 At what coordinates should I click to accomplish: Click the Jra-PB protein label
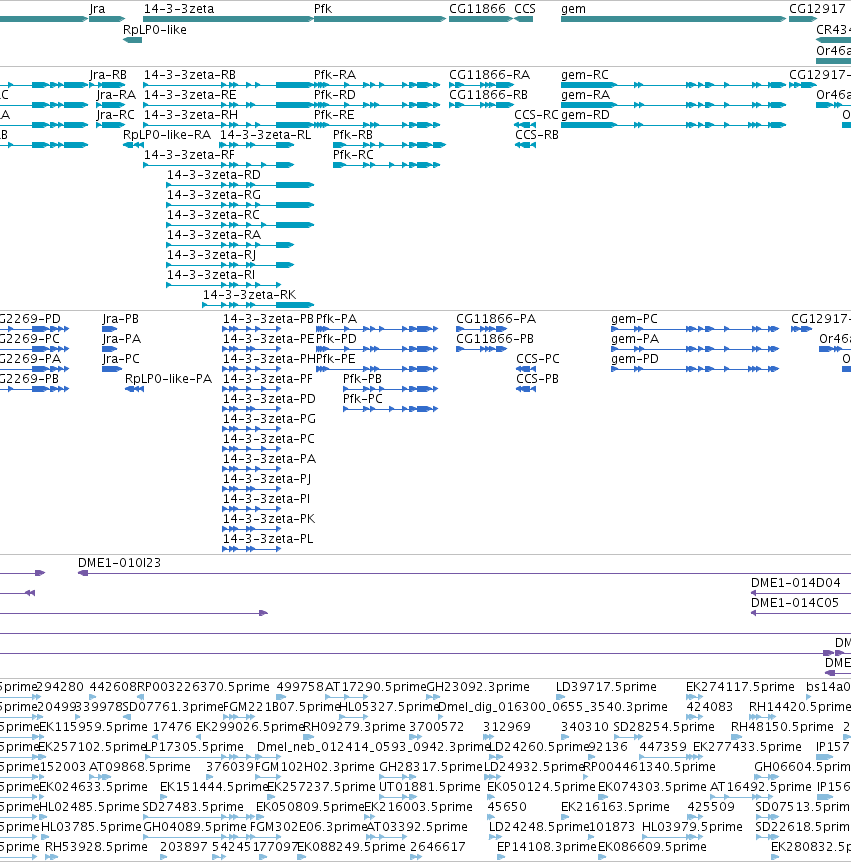120,319
